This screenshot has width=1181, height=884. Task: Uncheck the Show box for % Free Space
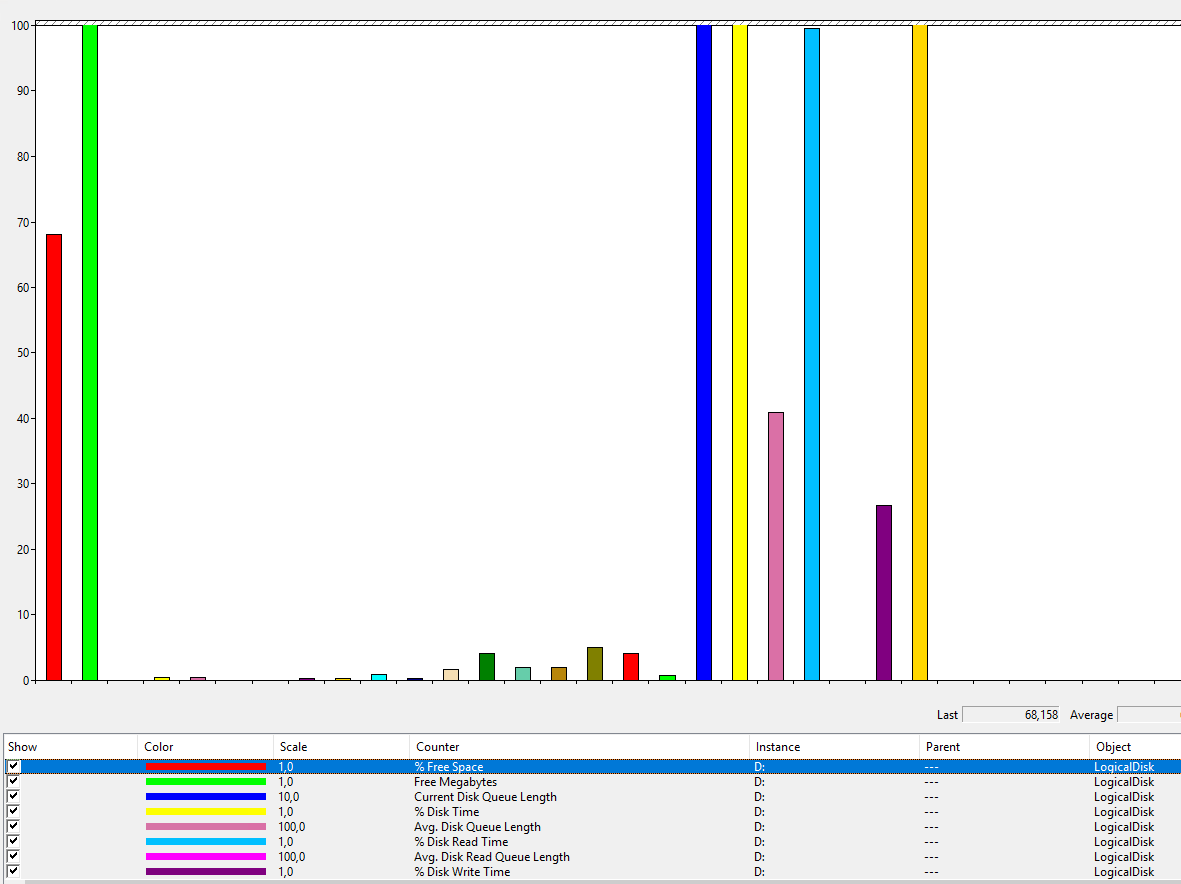click(x=13, y=767)
